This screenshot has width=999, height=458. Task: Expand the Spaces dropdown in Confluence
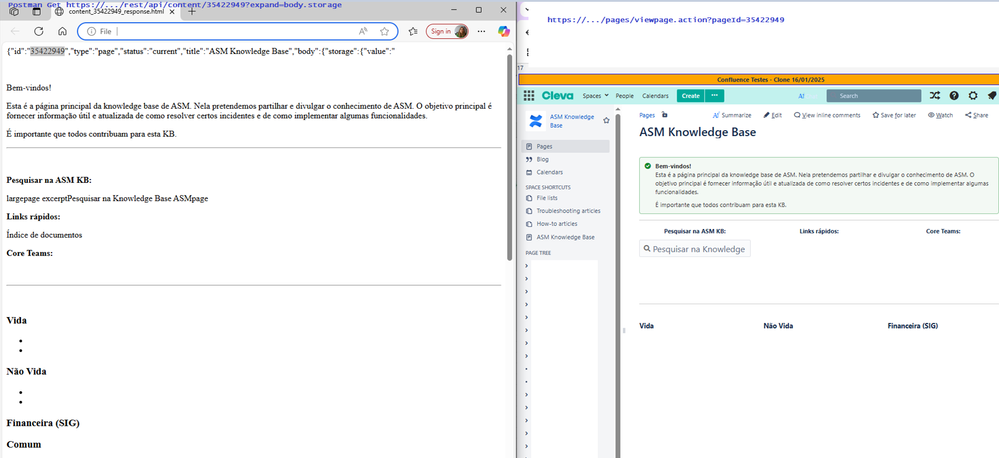pyautogui.click(x=596, y=96)
